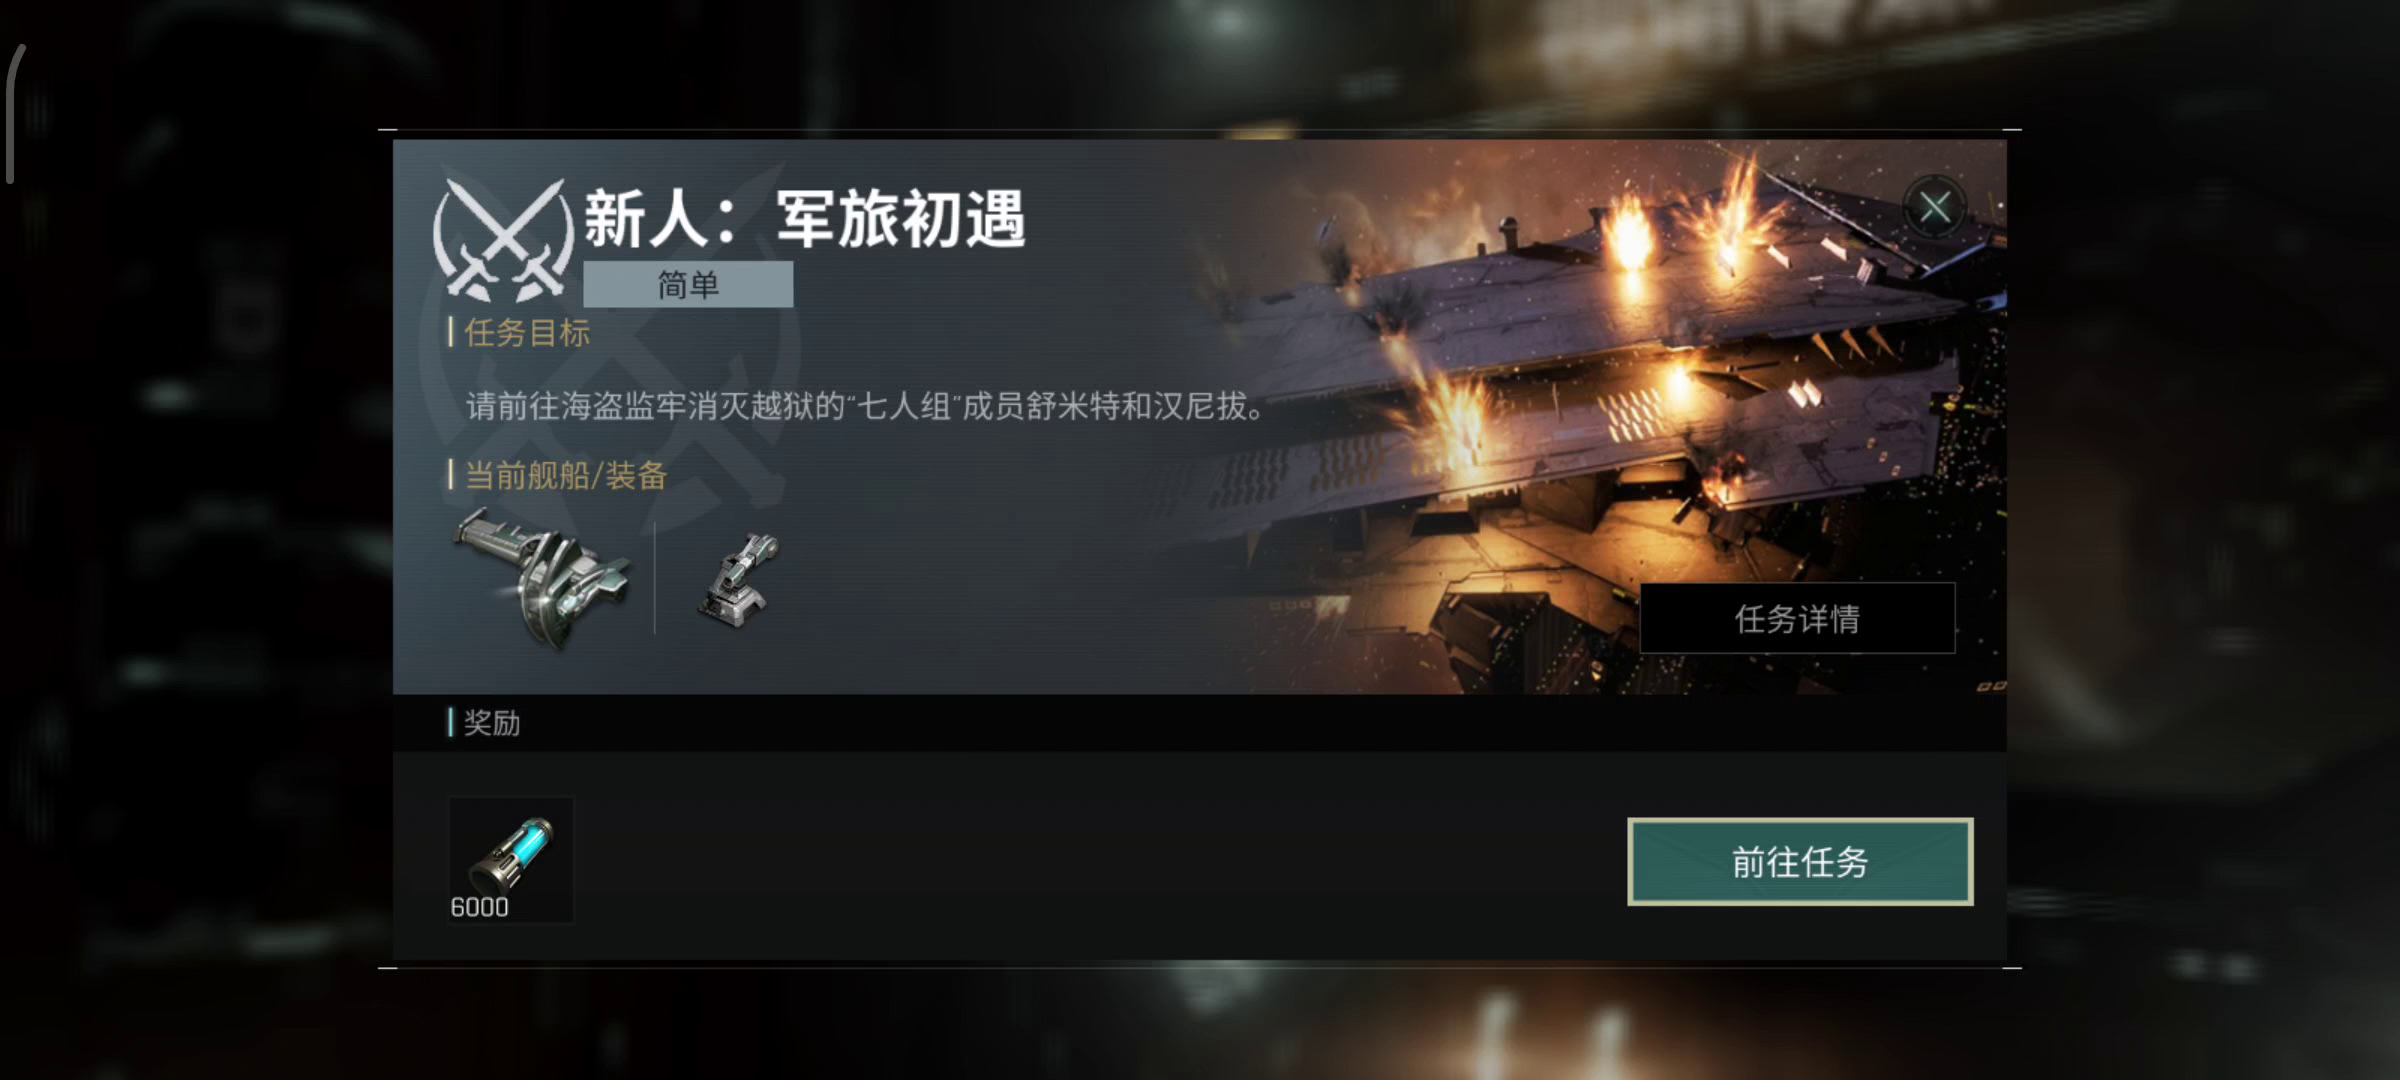
Task: Click the mission title 新人：军旅初遇
Action: (805, 219)
